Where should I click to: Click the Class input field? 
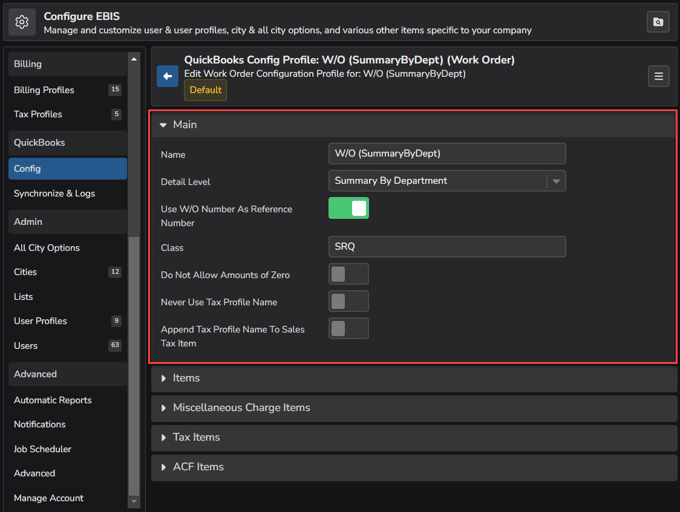(x=447, y=247)
